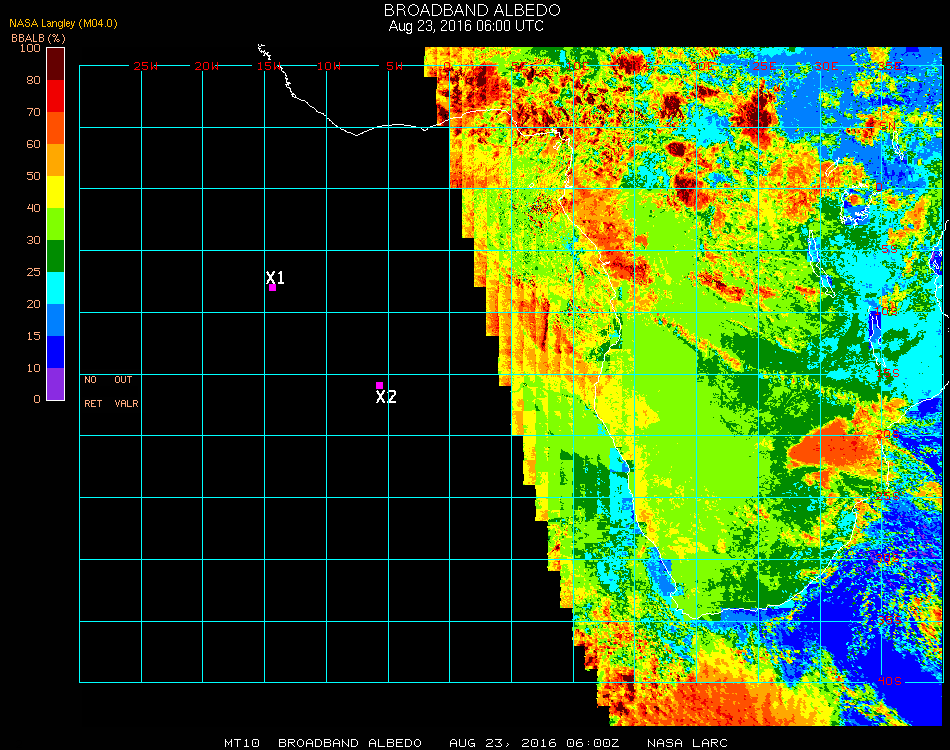Pick the yellow 40-50% colorbar segment

pos(55,191)
